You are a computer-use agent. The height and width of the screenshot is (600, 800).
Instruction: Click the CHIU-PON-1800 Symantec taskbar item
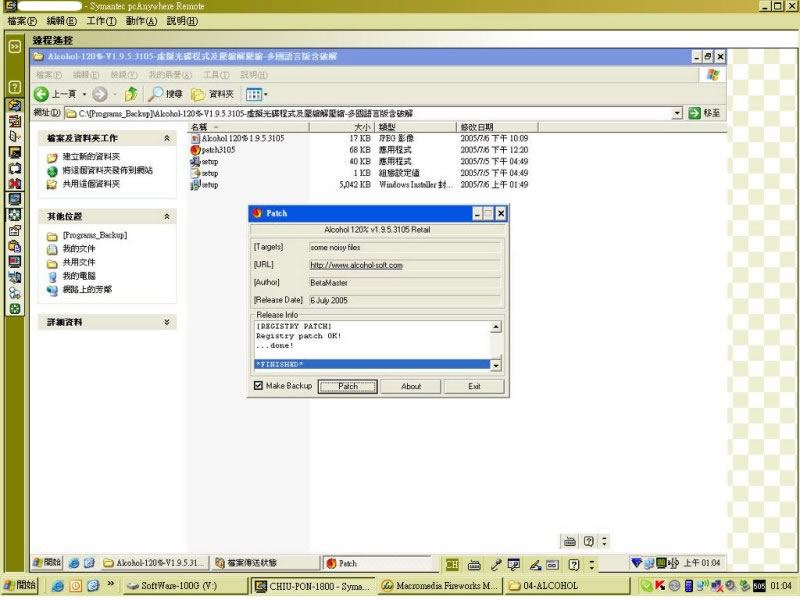[313, 586]
